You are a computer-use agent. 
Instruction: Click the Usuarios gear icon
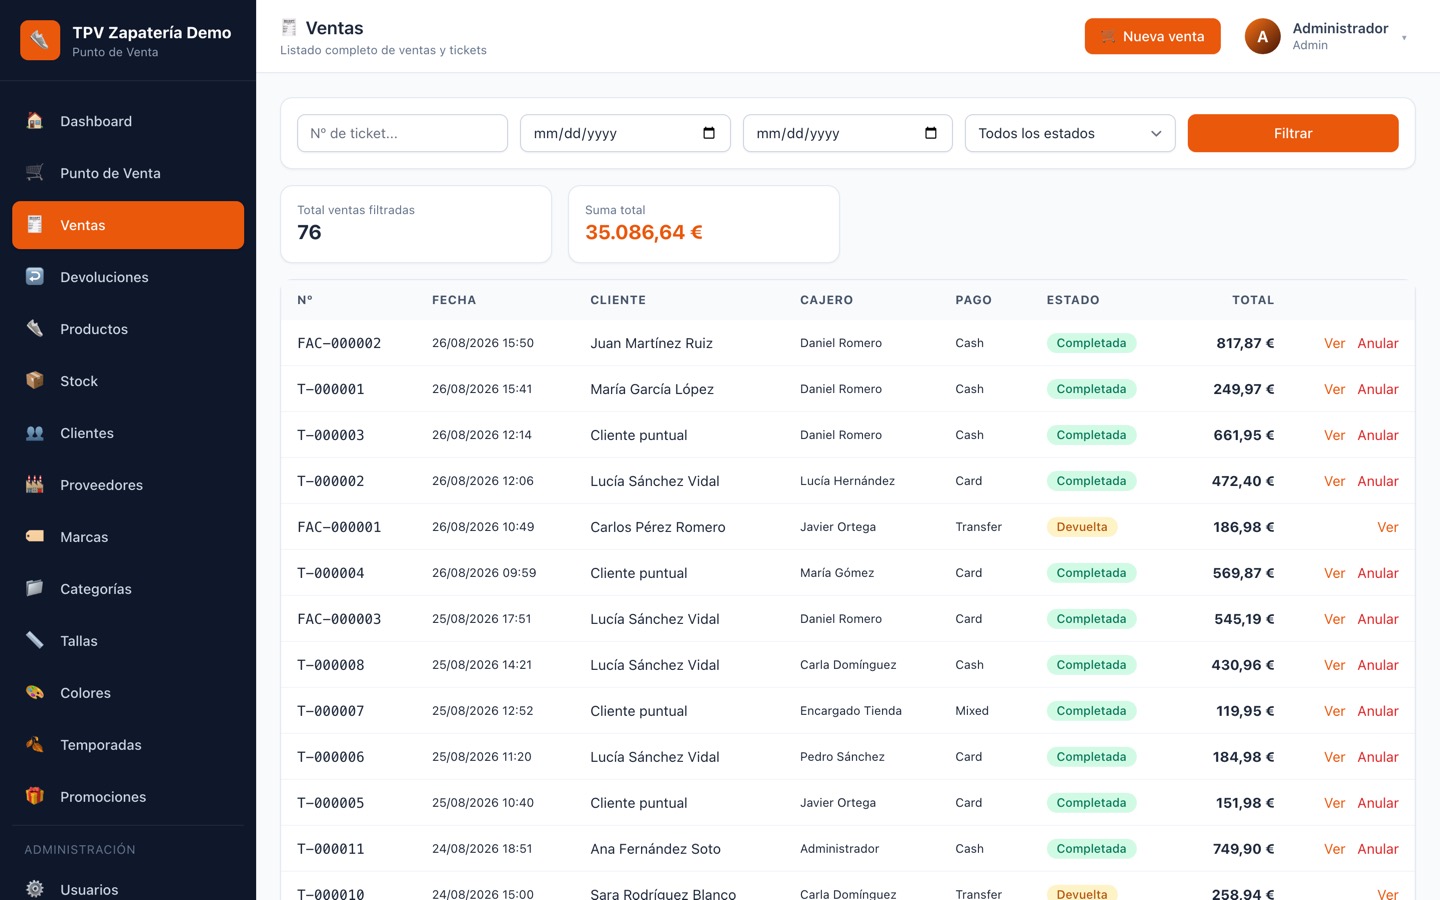tap(35, 889)
